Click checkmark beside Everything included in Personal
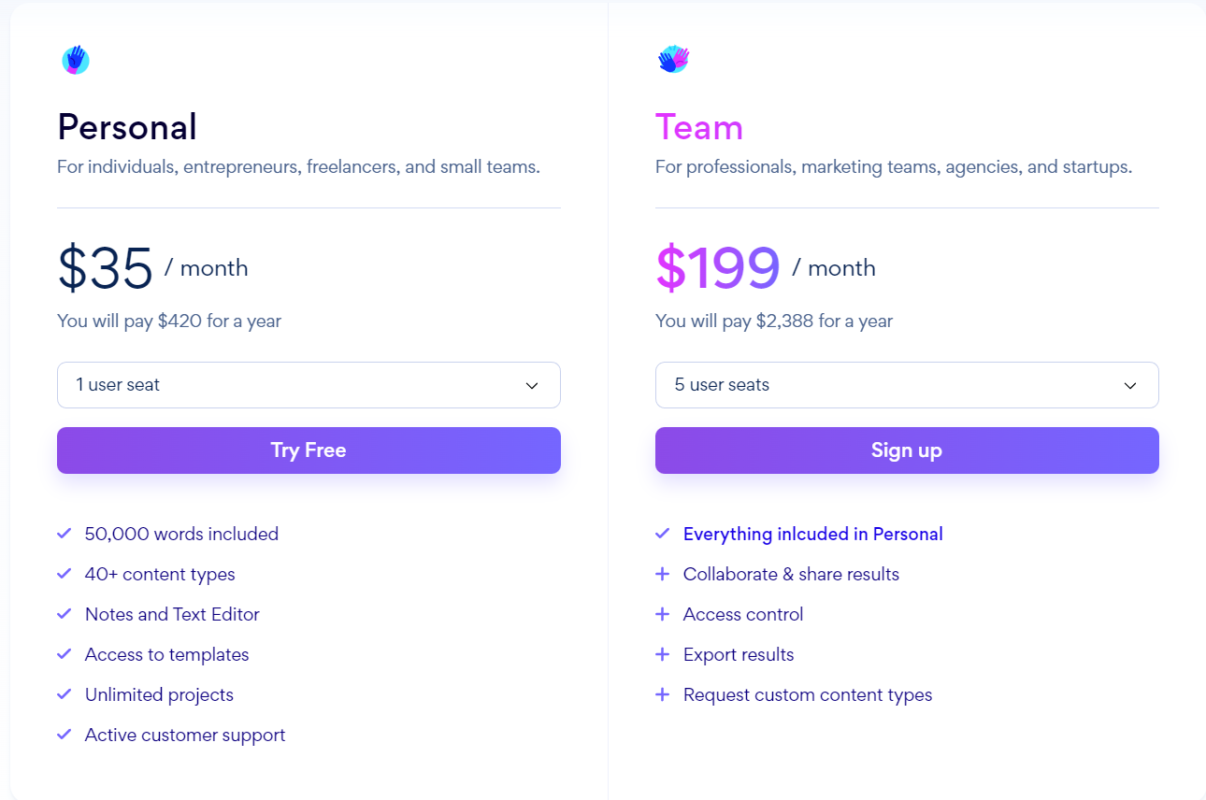The height and width of the screenshot is (800, 1206). [x=662, y=534]
